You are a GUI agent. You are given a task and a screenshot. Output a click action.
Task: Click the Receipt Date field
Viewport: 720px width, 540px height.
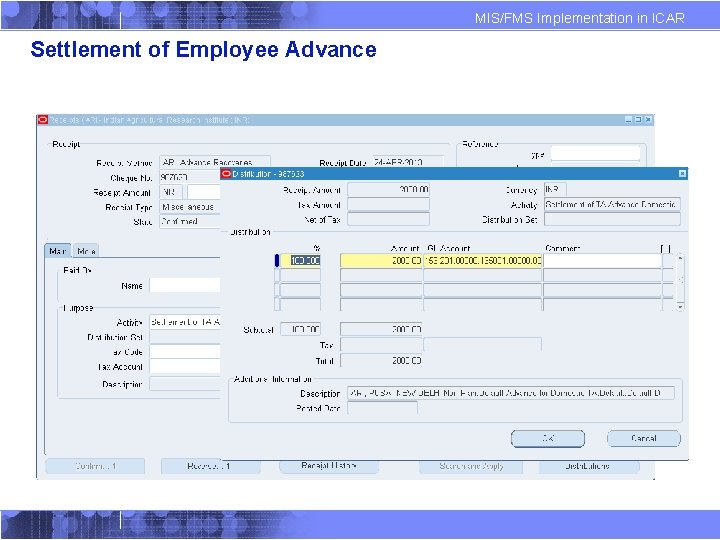(408, 163)
